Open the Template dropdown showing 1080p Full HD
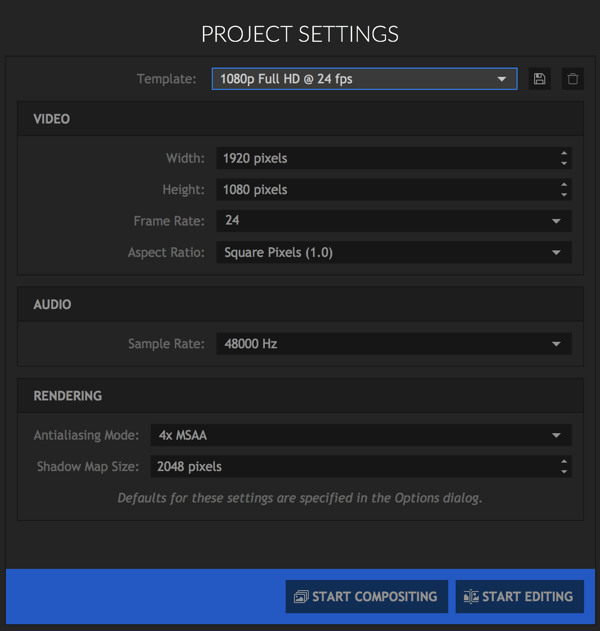 [365, 79]
